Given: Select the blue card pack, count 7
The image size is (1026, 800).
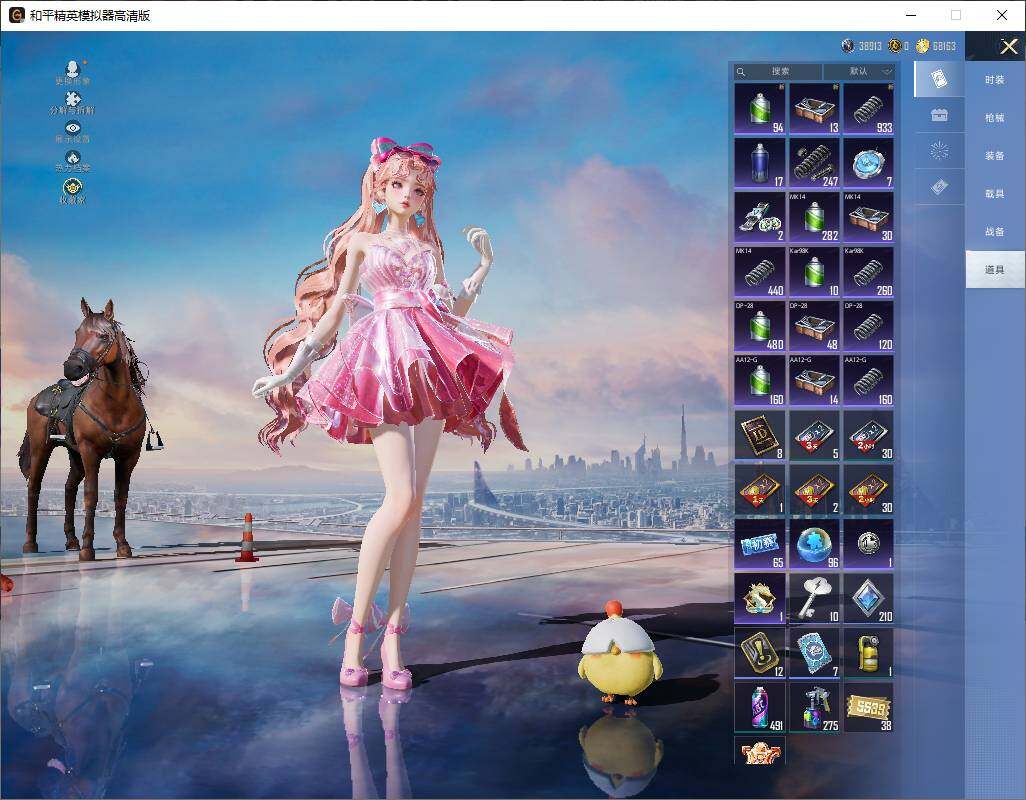Looking at the screenshot, I should click(814, 653).
